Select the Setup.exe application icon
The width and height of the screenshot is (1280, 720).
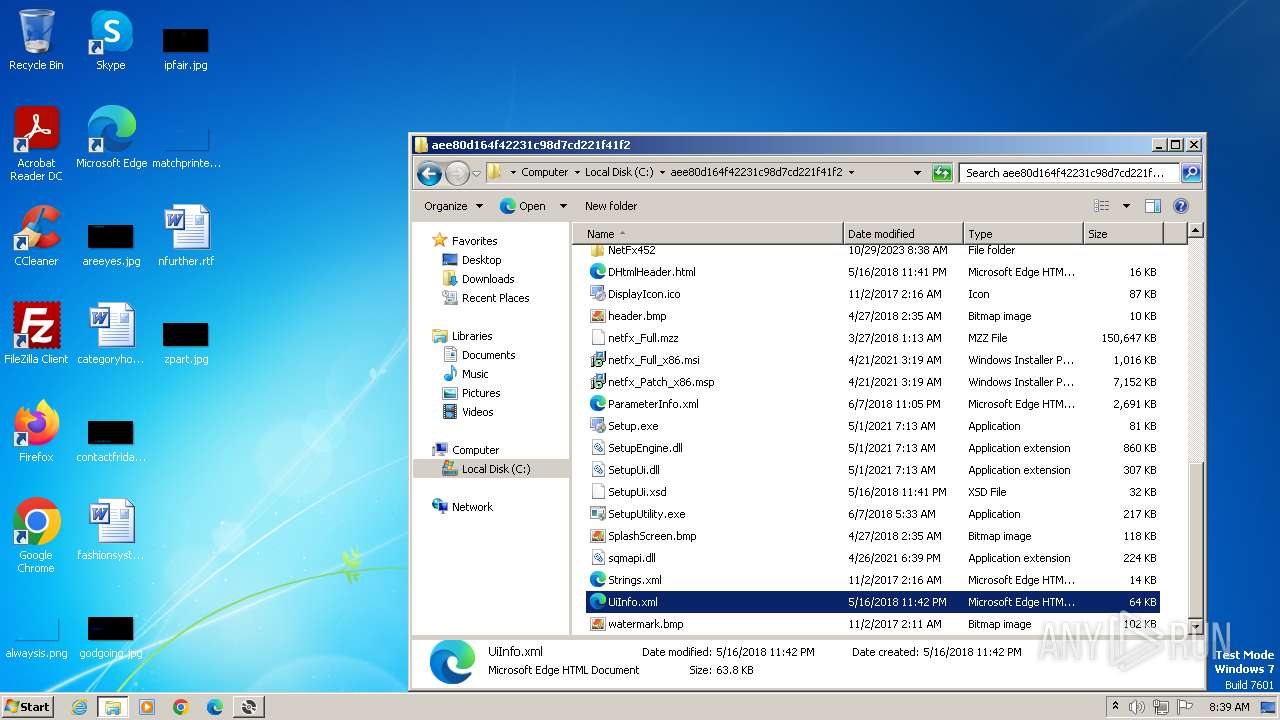pyautogui.click(x=598, y=426)
